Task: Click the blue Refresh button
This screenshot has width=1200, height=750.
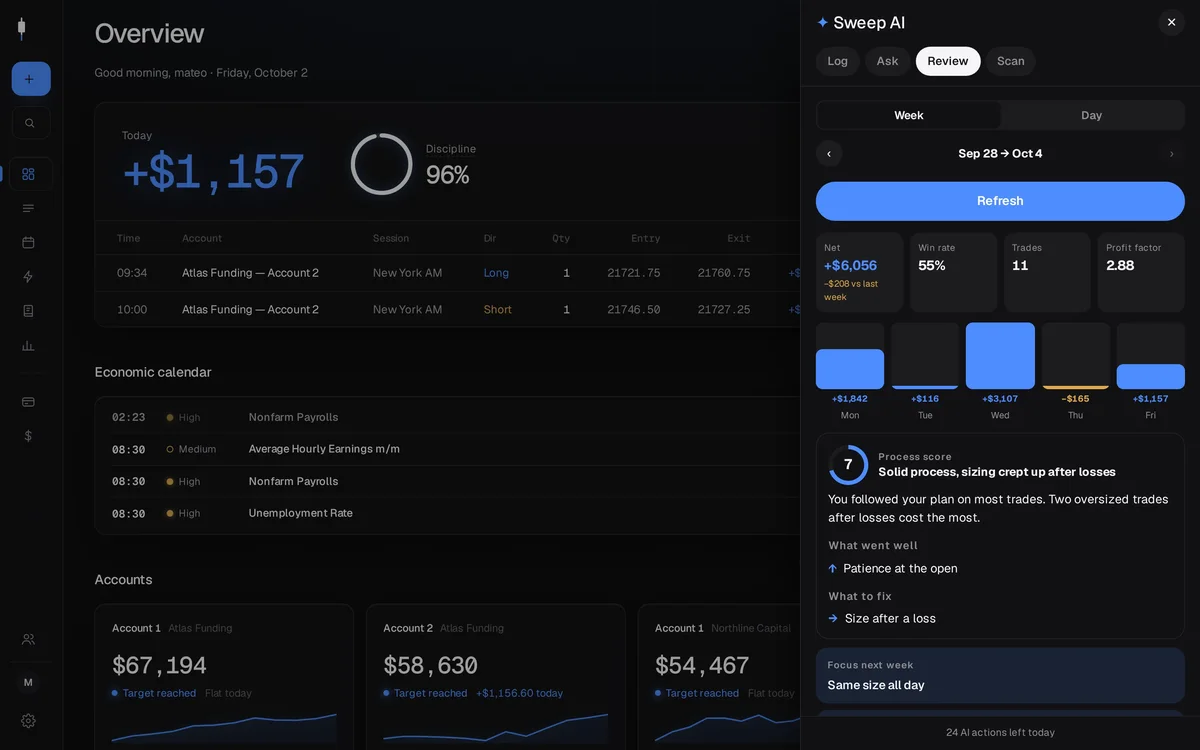Action: pyautogui.click(x=1000, y=201)
